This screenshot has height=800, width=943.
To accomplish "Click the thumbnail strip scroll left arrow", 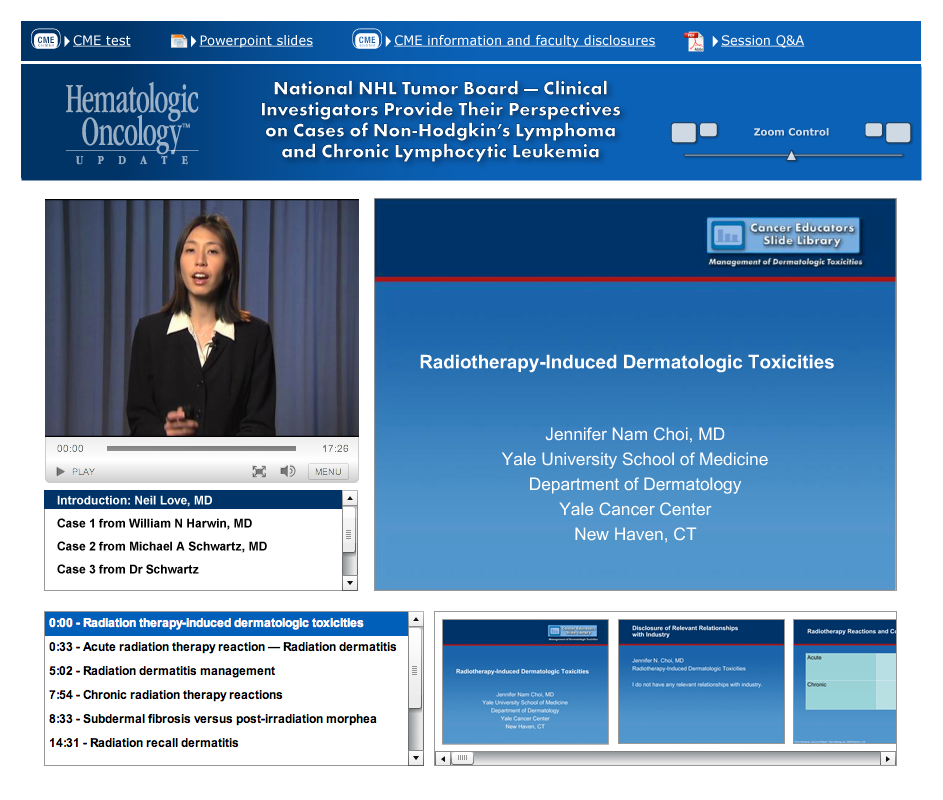I will [x=443, y=758].
